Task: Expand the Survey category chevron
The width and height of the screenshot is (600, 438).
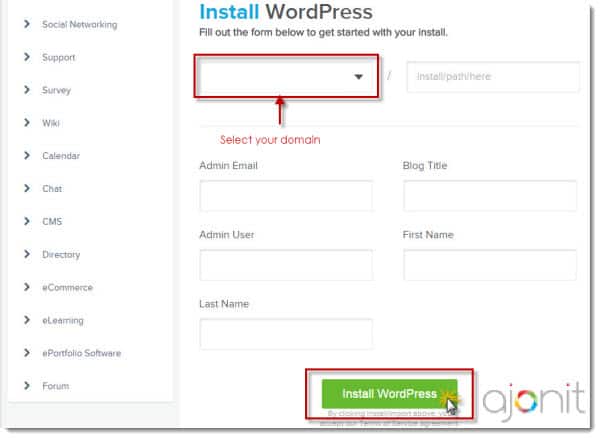Action: coord(27,90)
